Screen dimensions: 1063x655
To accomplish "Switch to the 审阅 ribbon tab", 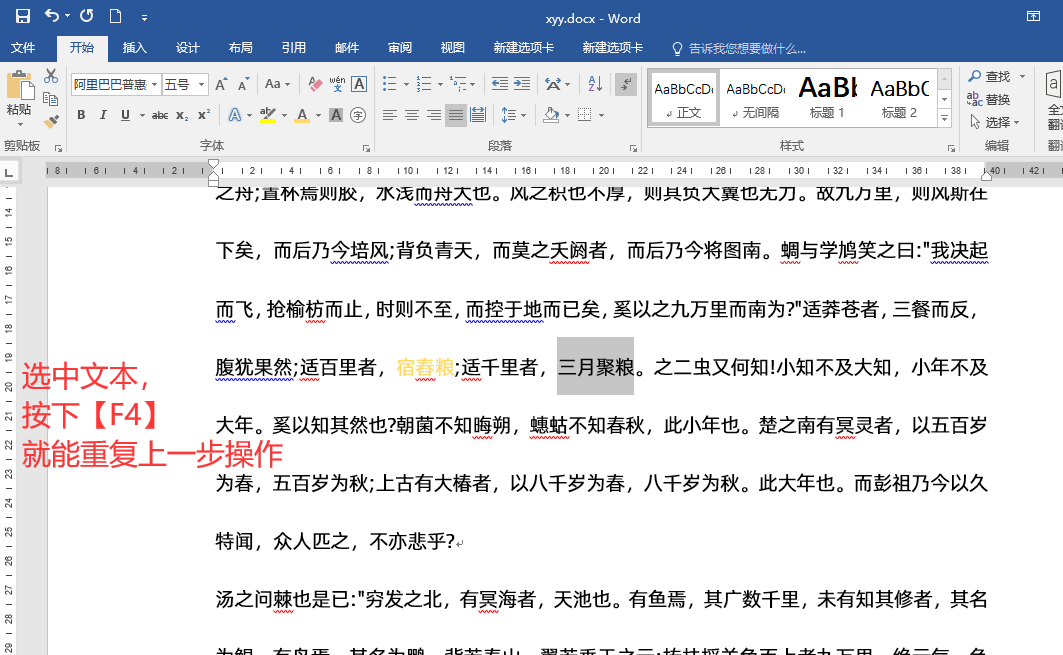I will click(x=400, y=48).
